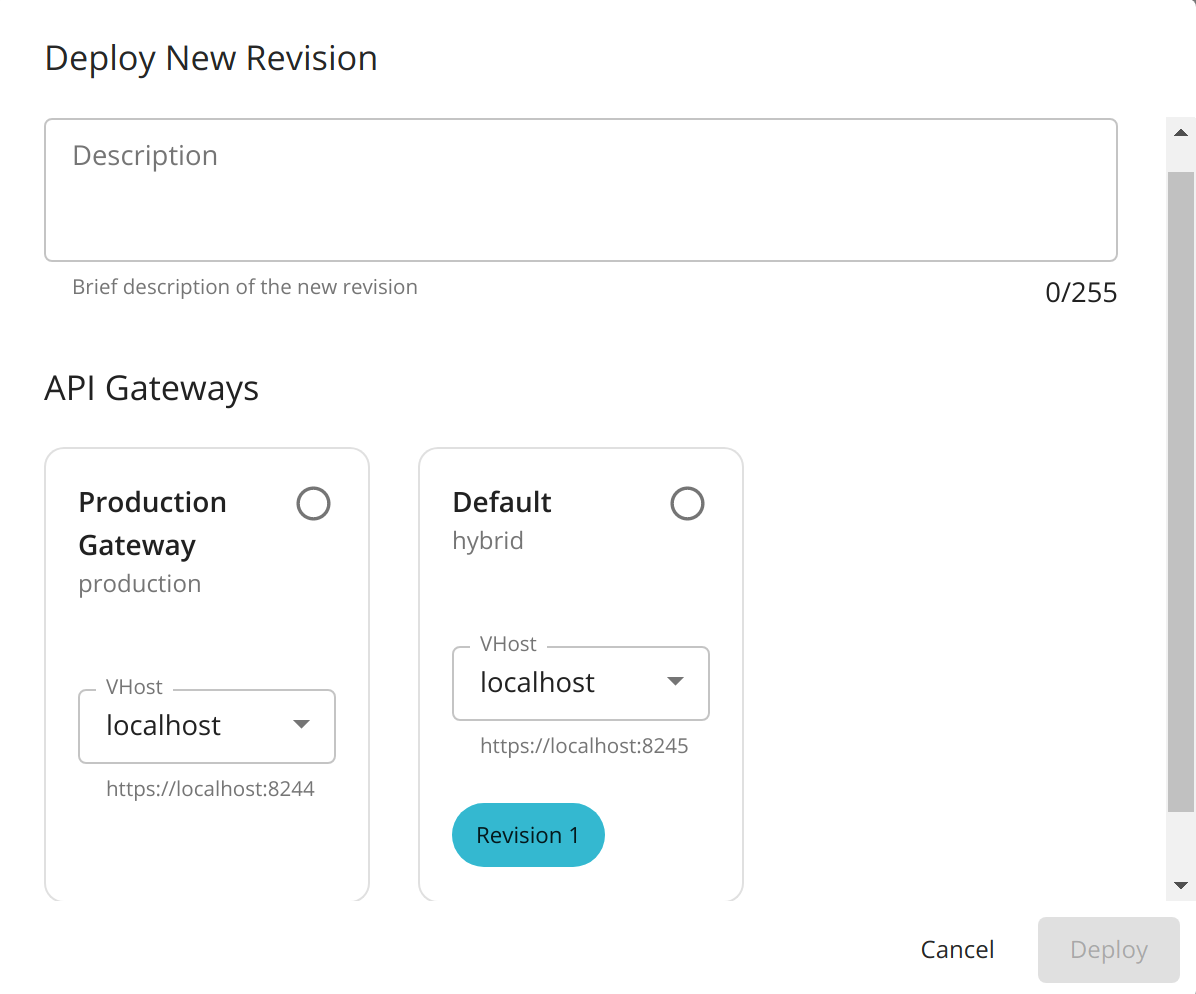The height and width of the screenshot is (994, 1196).
Task: Click the https://localhost:8245 gateway URL
Action: click(584, 745)
